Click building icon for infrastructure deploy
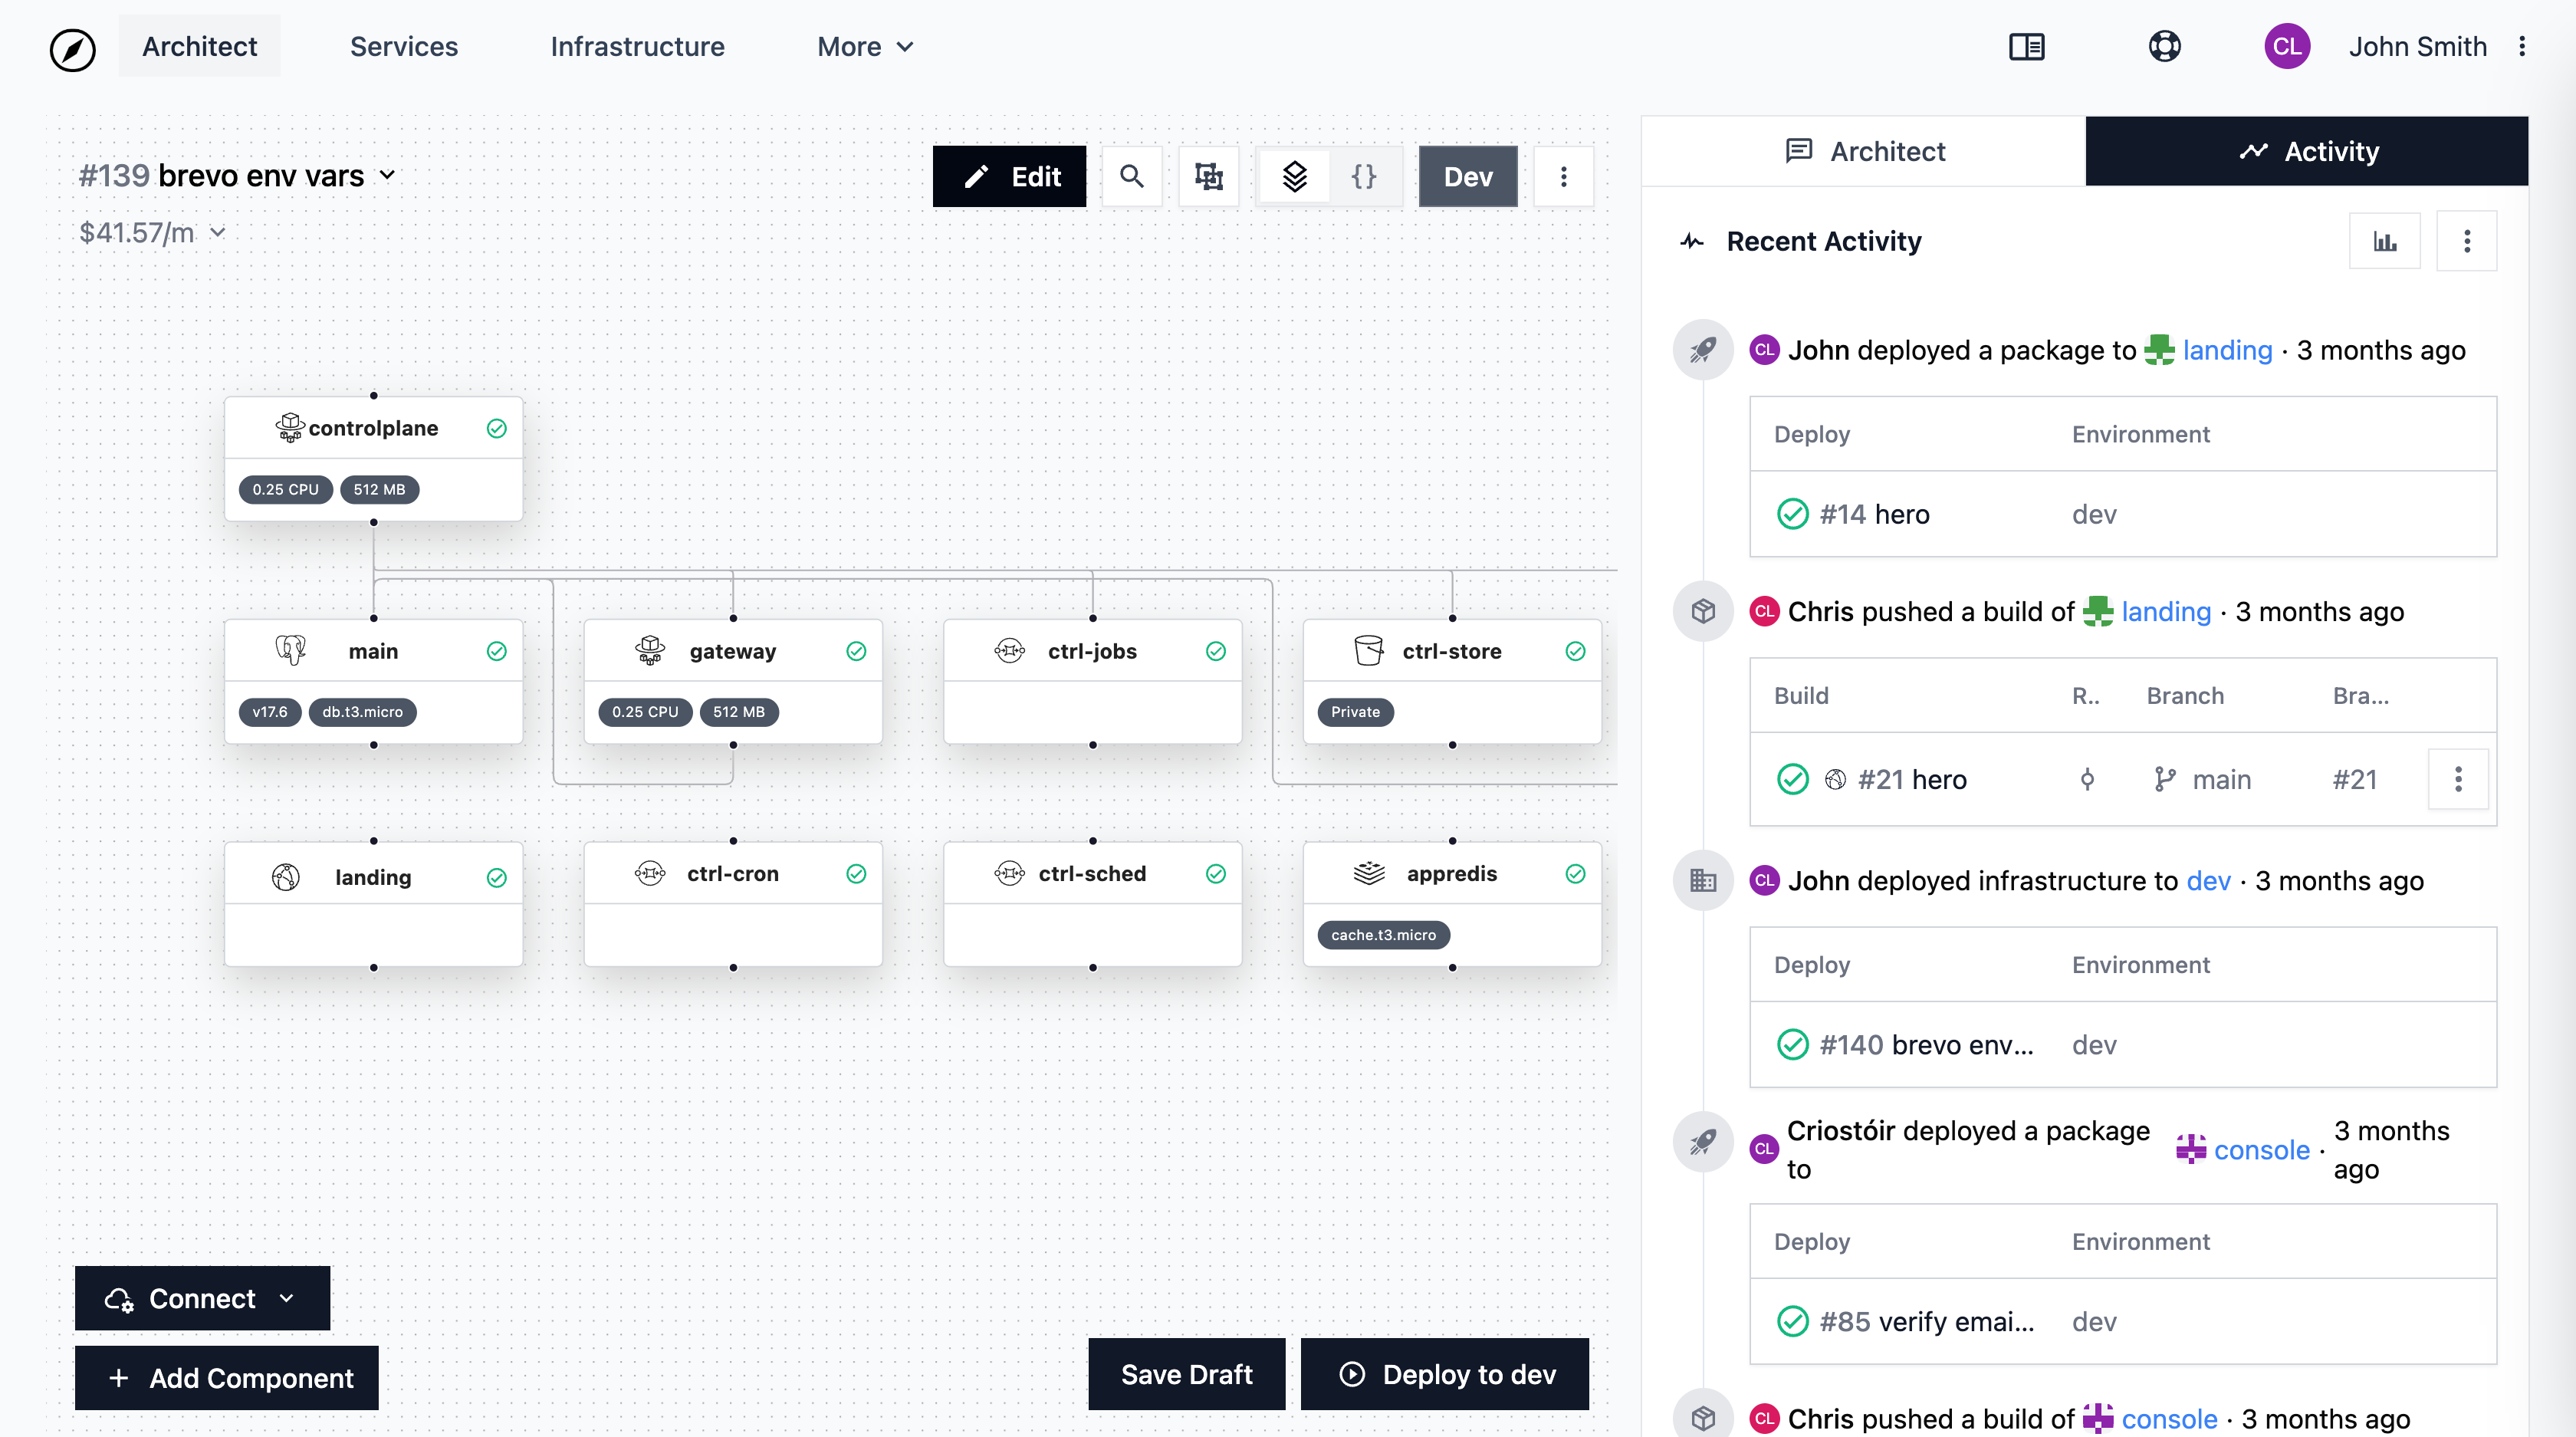The height and width of the screenshot is (1437, 2576). pyautogui.click(x=1703, y=881)
